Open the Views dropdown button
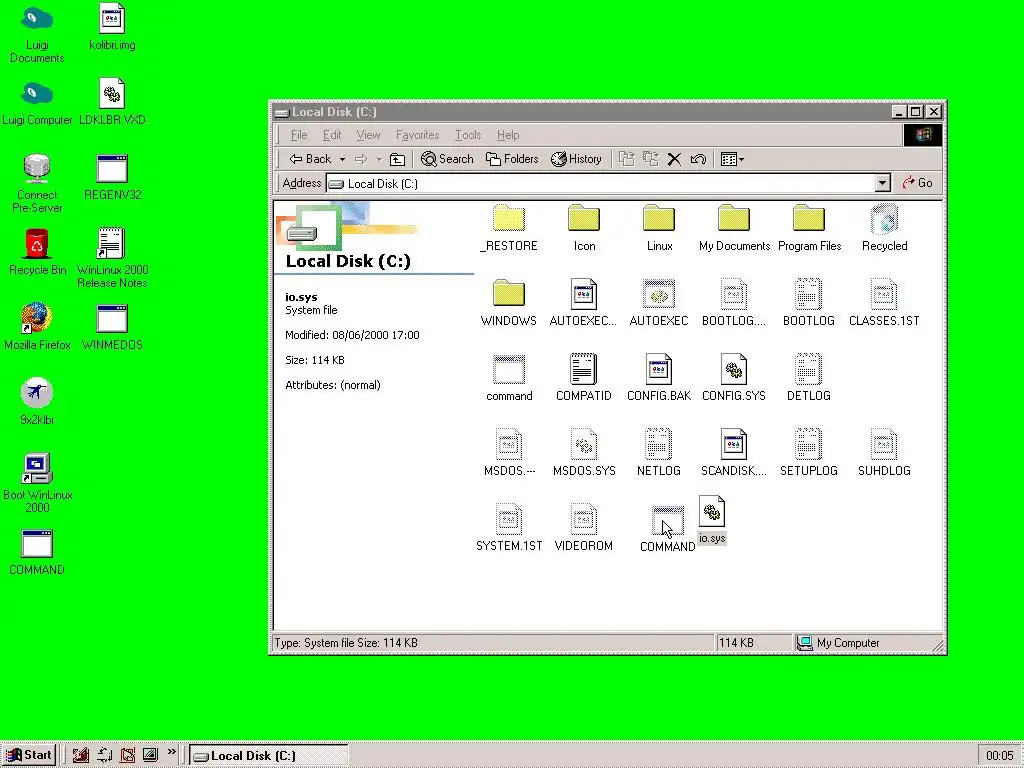Image resolution: width=1024 pixels, height=768 pixels. point(732,159)
